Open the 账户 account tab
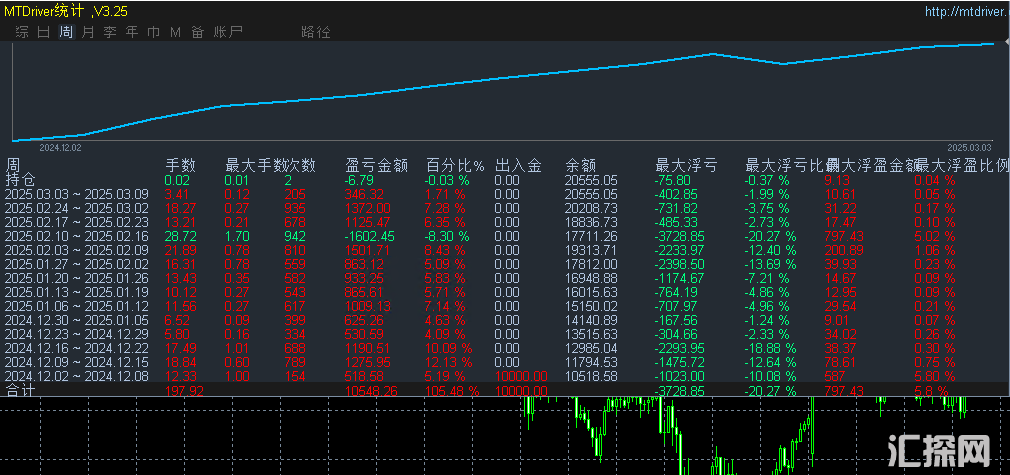The height and width of the screenshot is (475, 1010). click(228, 32)
